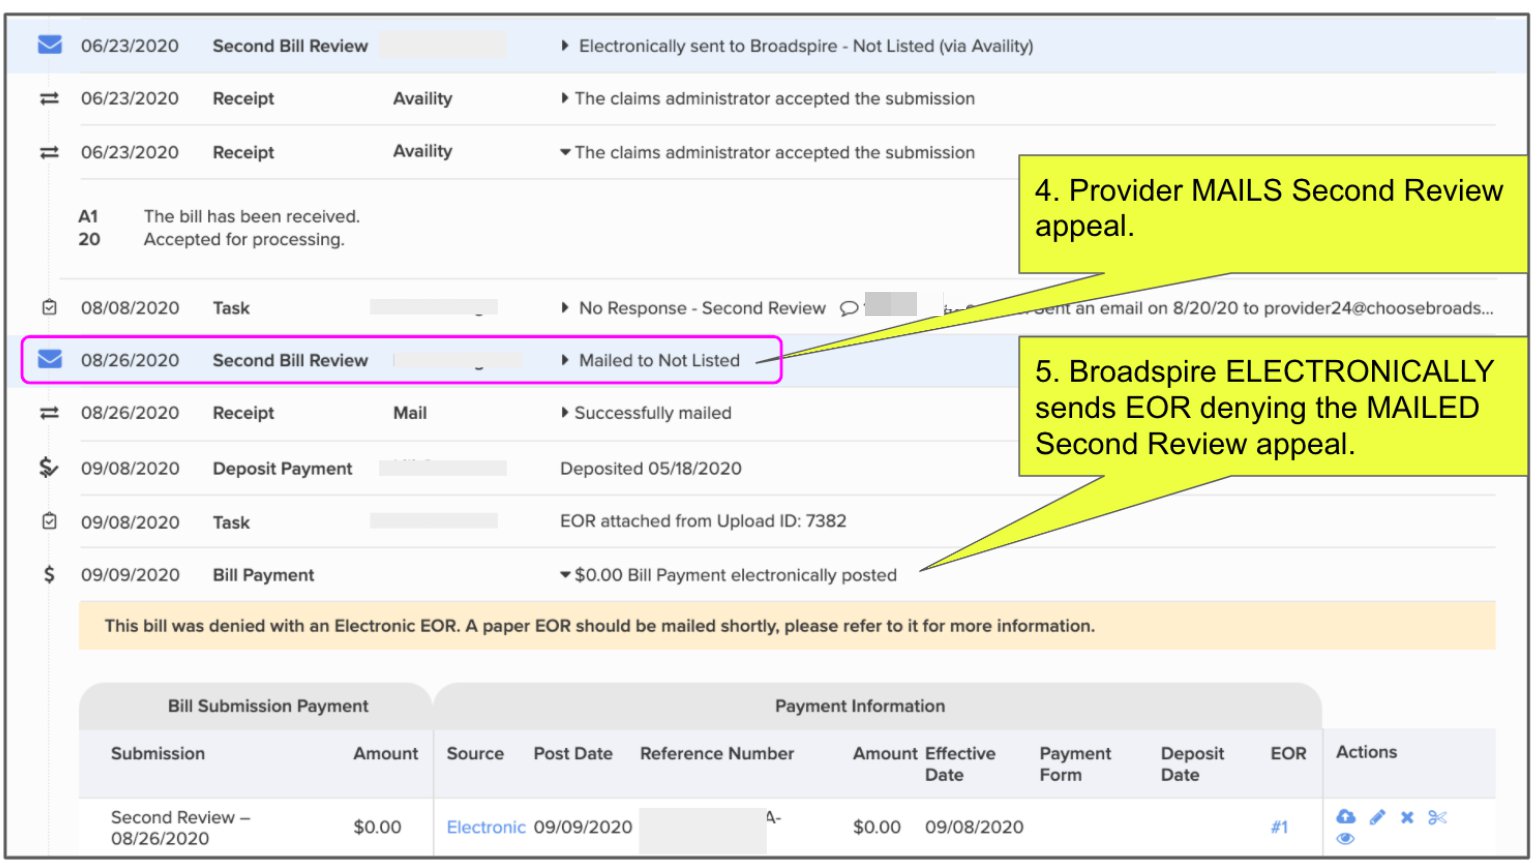1537x863 pixels.
Task: Click the cloud upload icon in Actions
Action: [x=1346, y=817]
